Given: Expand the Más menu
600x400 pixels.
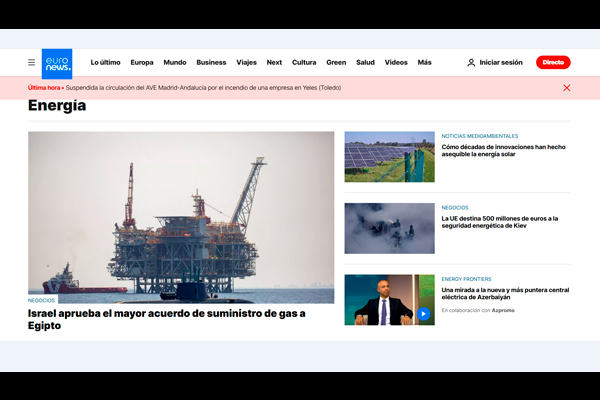Looking at the screenshot, I should (425, 62).
